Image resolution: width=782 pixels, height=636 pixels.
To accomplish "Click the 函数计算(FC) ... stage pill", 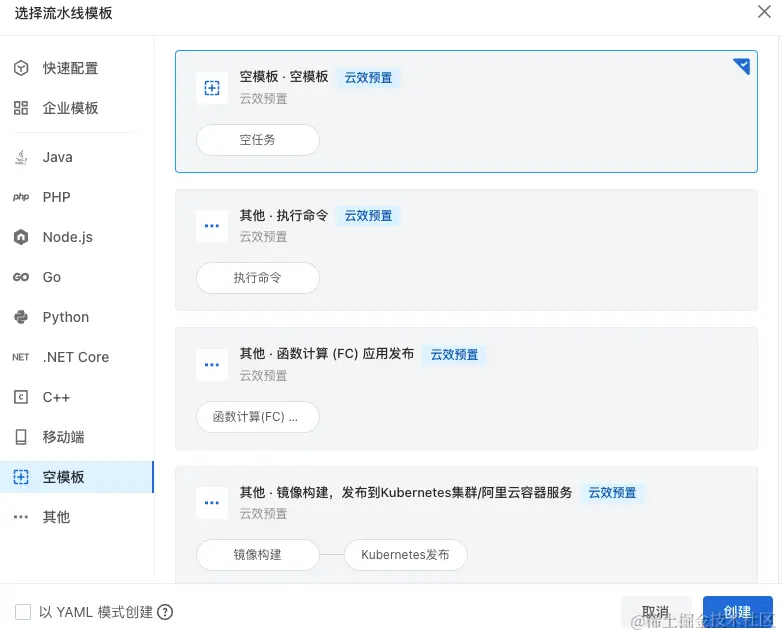I will [x=258, y=417].
